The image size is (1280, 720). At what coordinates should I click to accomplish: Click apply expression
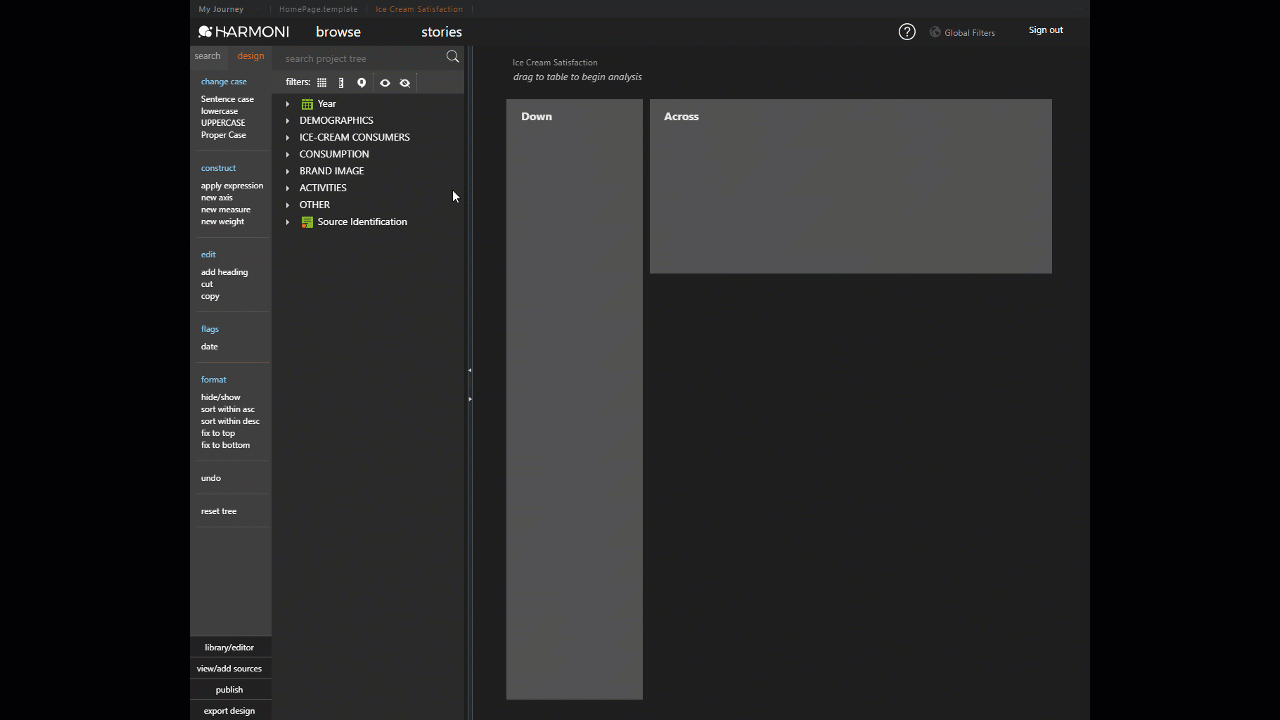232,186
